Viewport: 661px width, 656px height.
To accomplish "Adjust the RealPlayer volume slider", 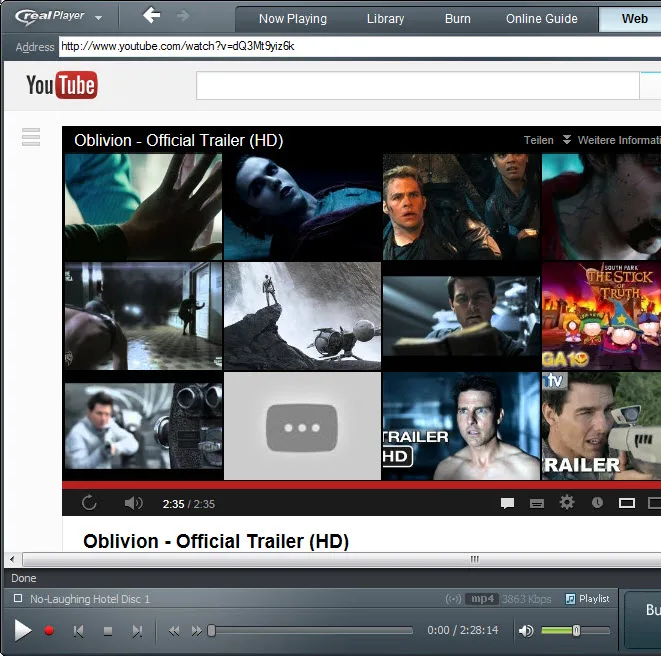I will click(x=576, y=631).
